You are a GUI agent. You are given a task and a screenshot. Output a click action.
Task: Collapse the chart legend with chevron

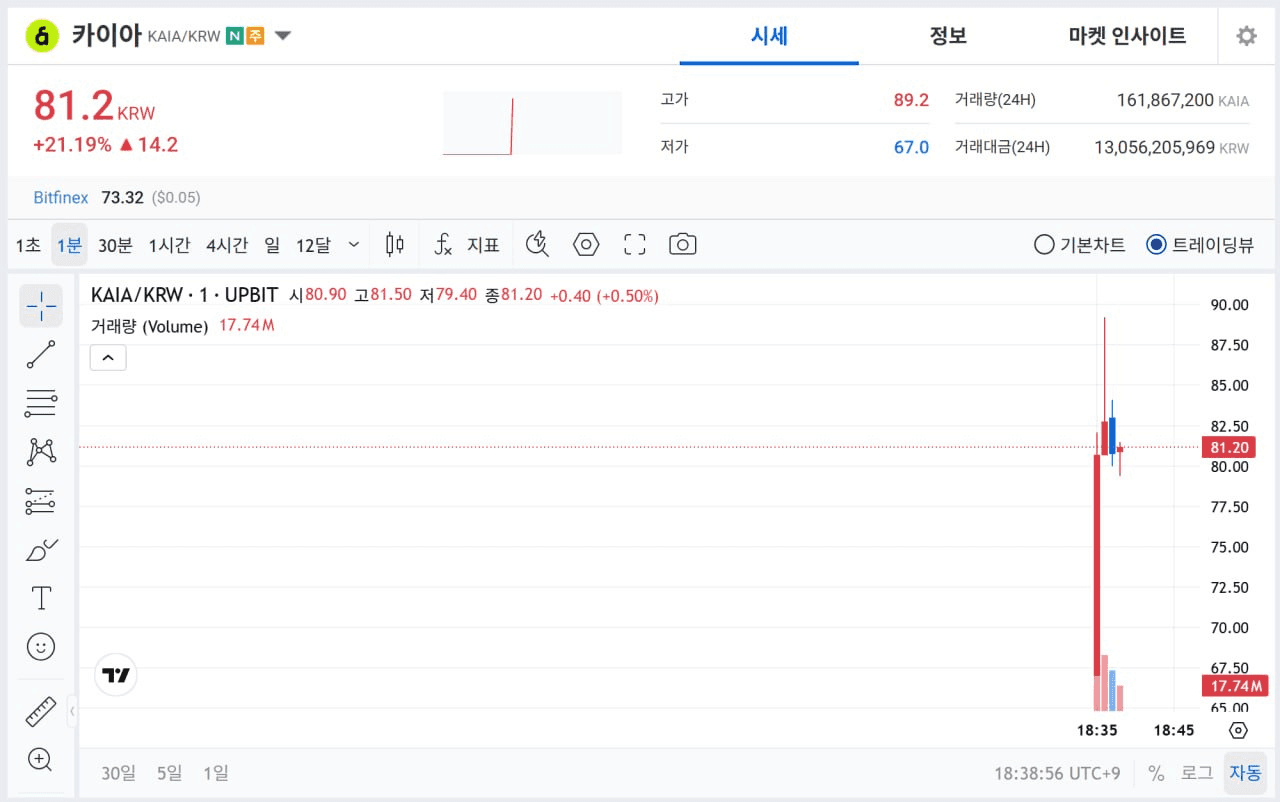click(108, 357)
